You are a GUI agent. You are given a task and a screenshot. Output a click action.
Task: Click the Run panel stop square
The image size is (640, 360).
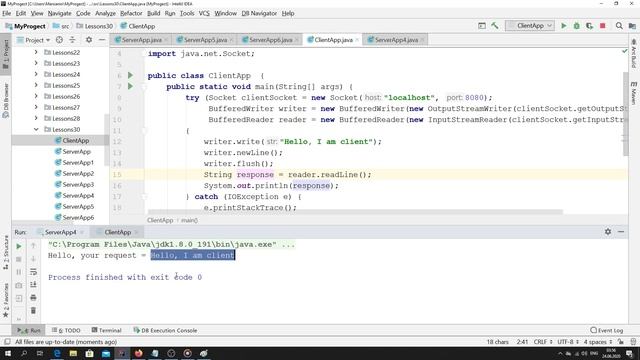pyautogui.click(x=19, y=259)
